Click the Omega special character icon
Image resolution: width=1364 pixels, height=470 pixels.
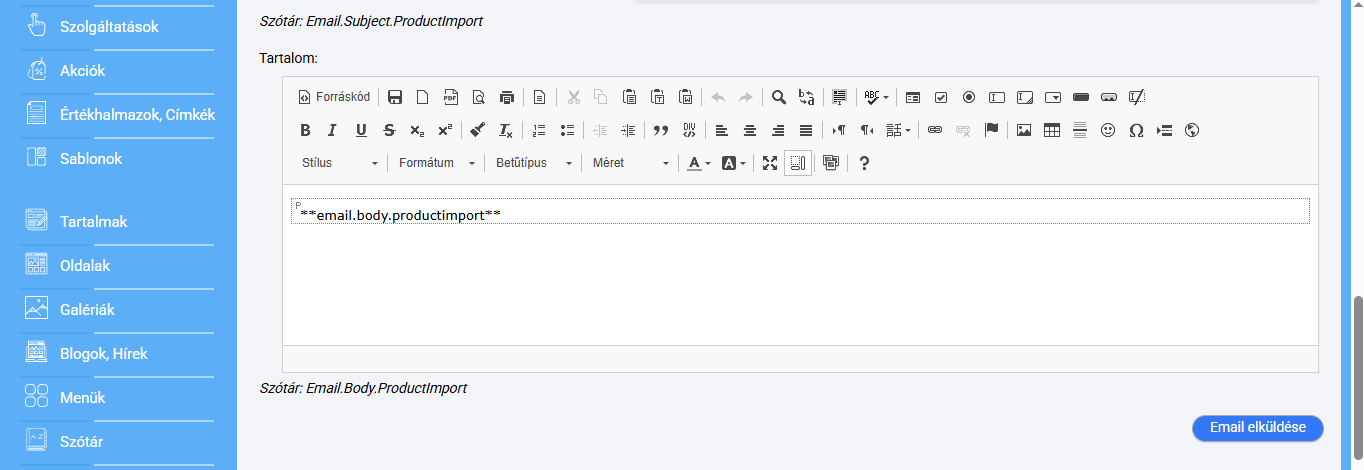1136,130
